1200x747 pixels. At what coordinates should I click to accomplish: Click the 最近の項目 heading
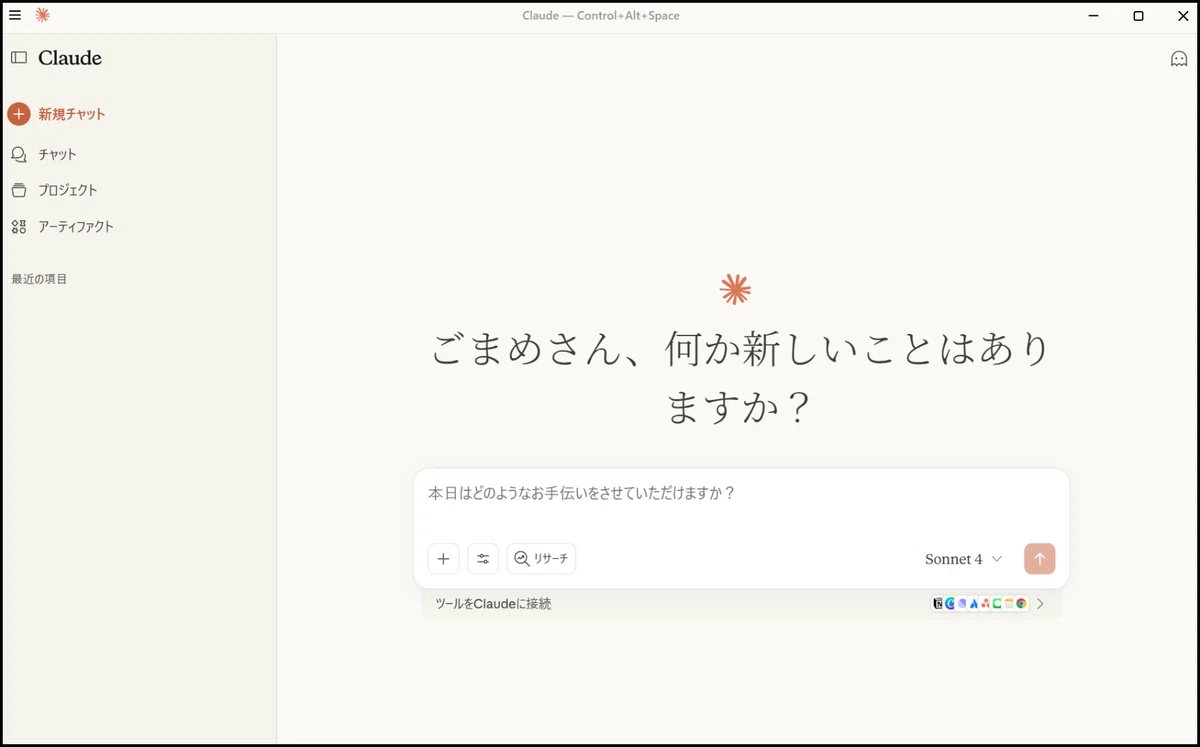[x=39, y=279]
